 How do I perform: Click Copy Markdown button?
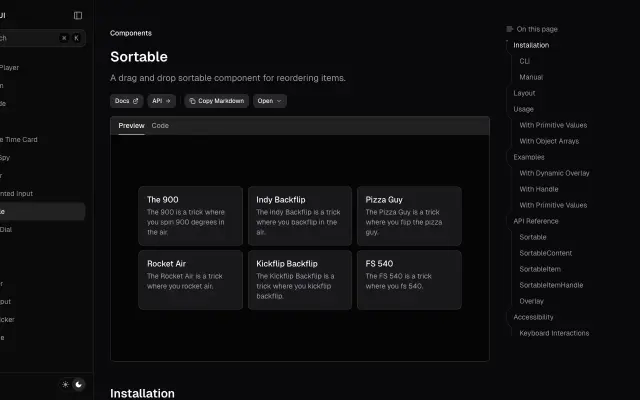point(217,101)
